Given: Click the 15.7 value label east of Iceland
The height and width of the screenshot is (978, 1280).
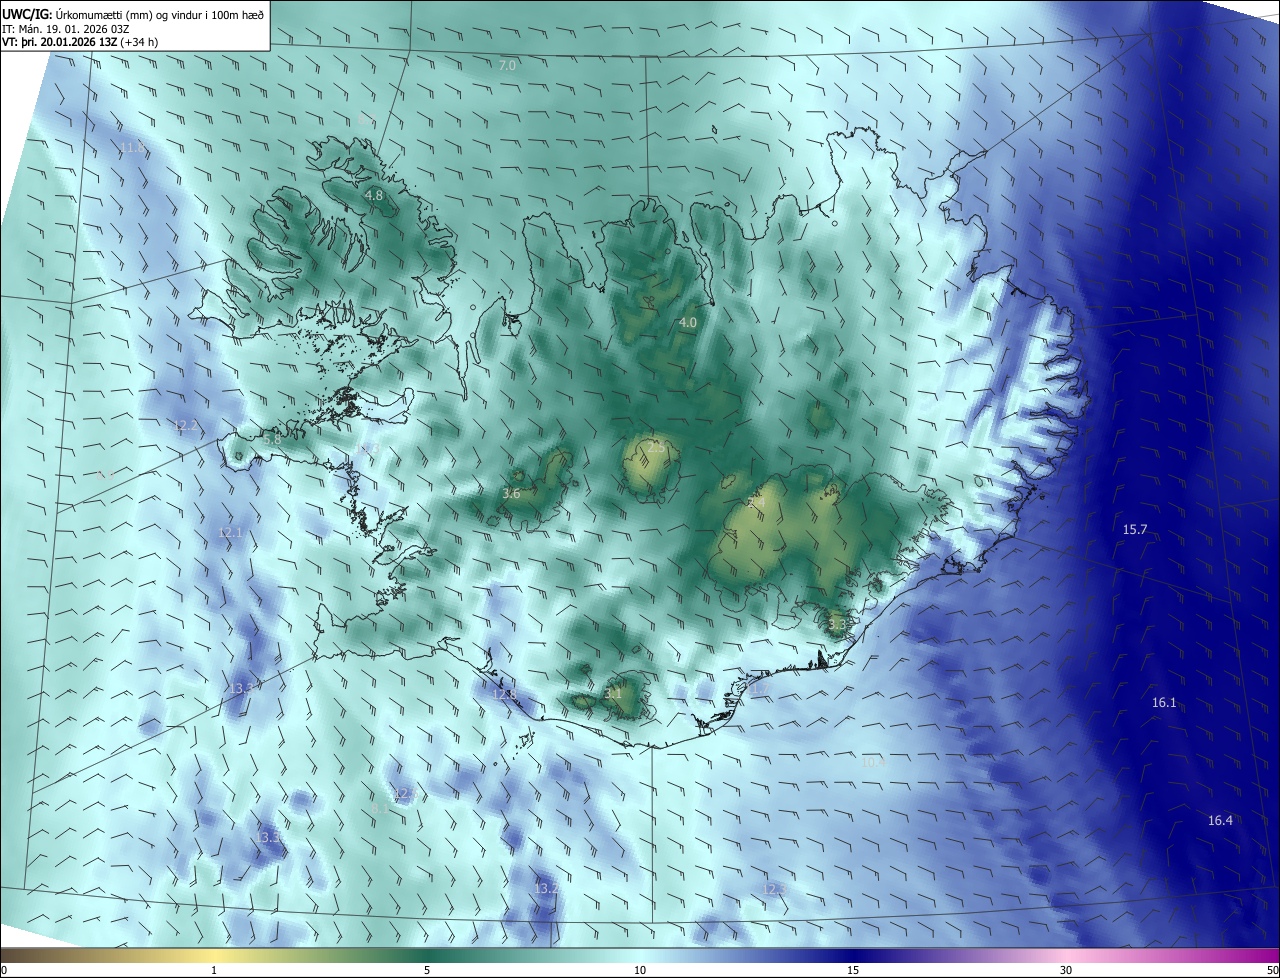Looking at the screenshot, I should [1135, 530].
